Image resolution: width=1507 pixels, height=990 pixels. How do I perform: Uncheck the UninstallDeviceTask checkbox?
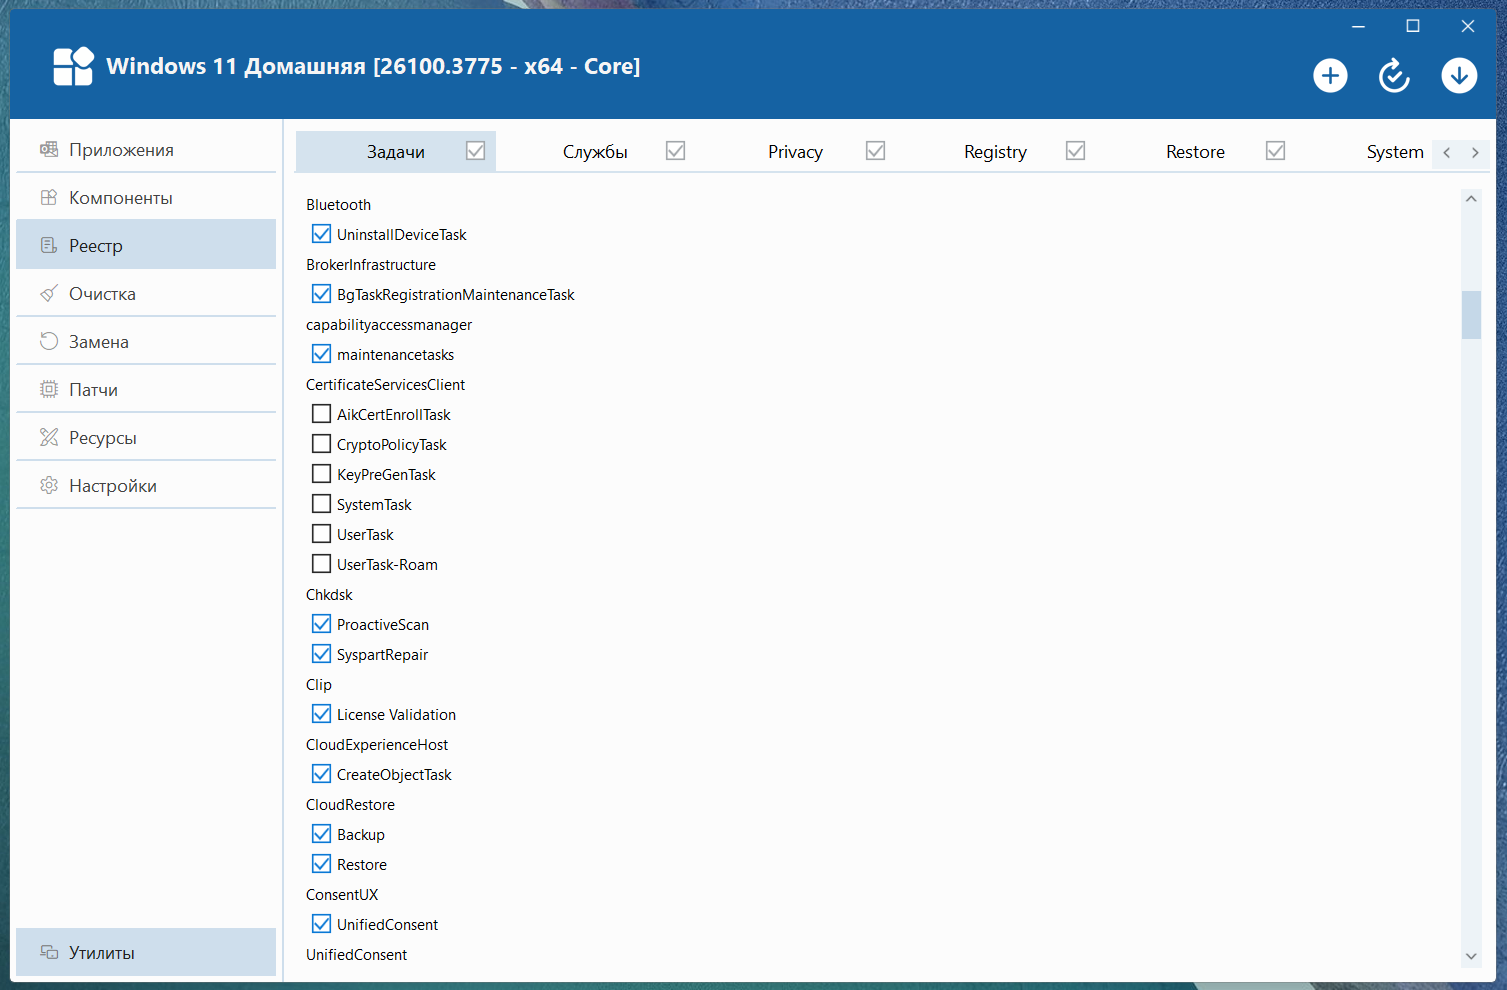coord(321,234)
